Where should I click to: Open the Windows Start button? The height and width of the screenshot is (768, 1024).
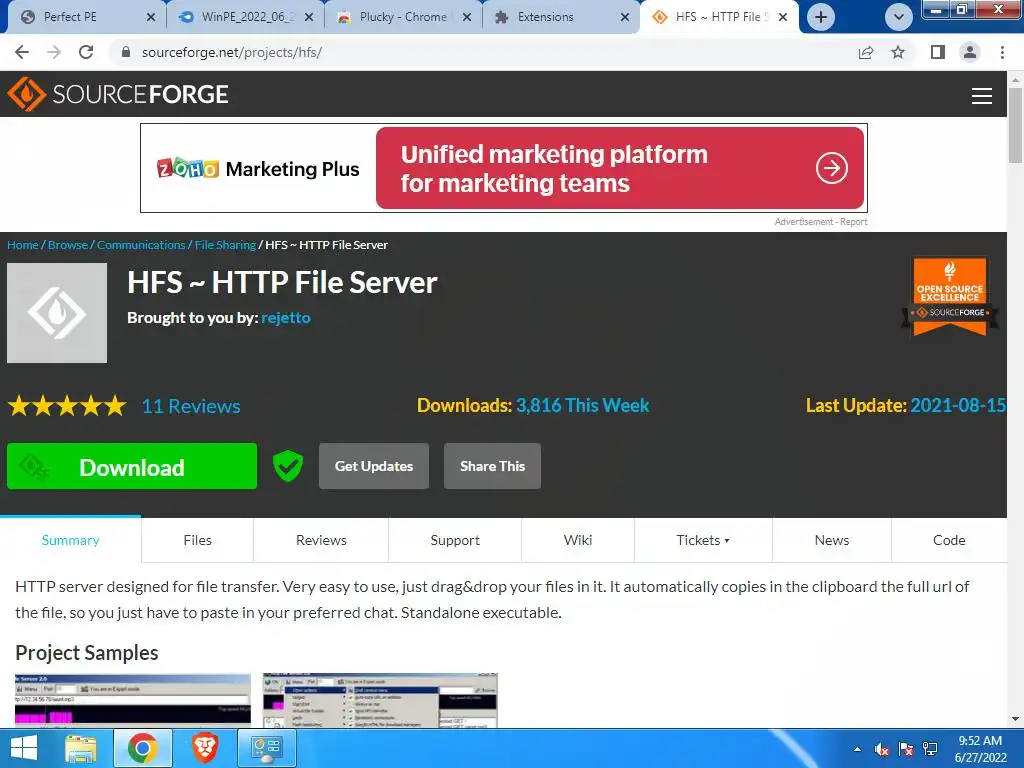pyautogui.click(x=24, y=748)
